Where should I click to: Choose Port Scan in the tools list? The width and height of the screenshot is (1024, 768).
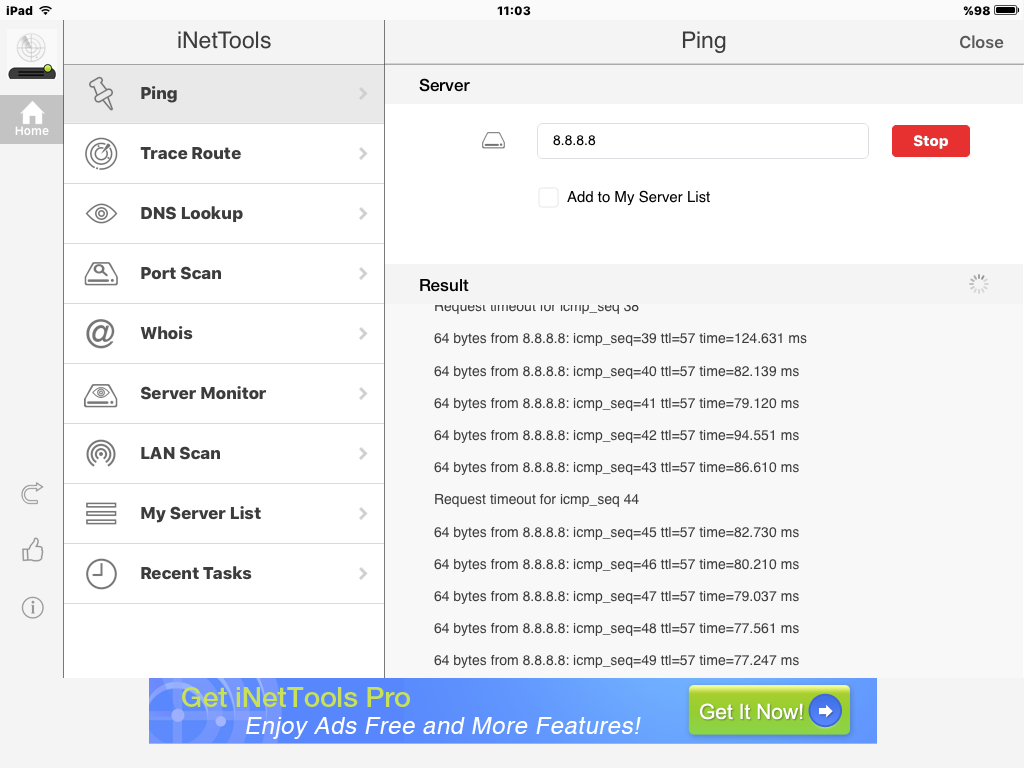click(224, 274)
